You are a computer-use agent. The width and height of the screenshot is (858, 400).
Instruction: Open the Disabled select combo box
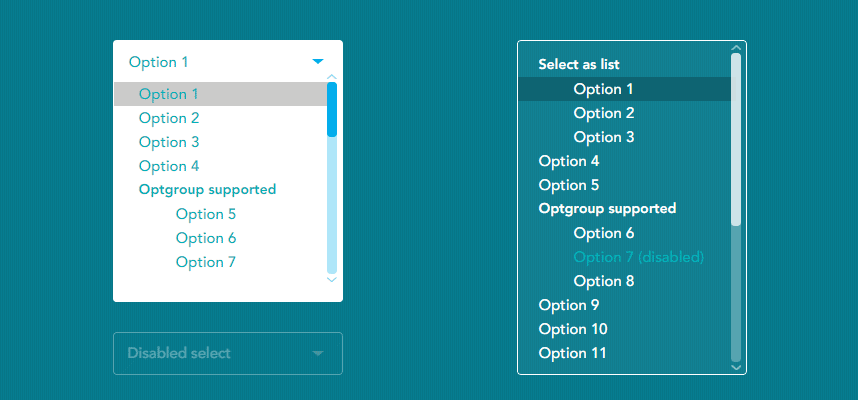tap(228, 353)
